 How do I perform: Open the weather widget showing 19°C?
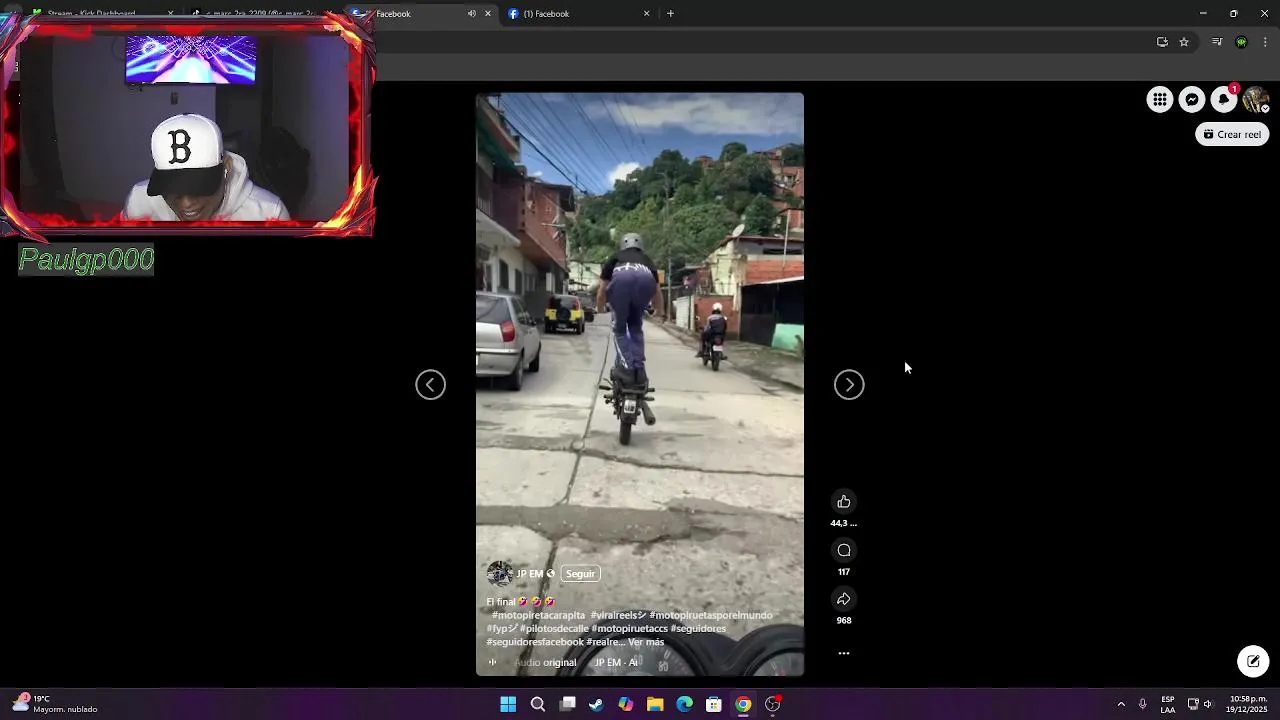56,704
